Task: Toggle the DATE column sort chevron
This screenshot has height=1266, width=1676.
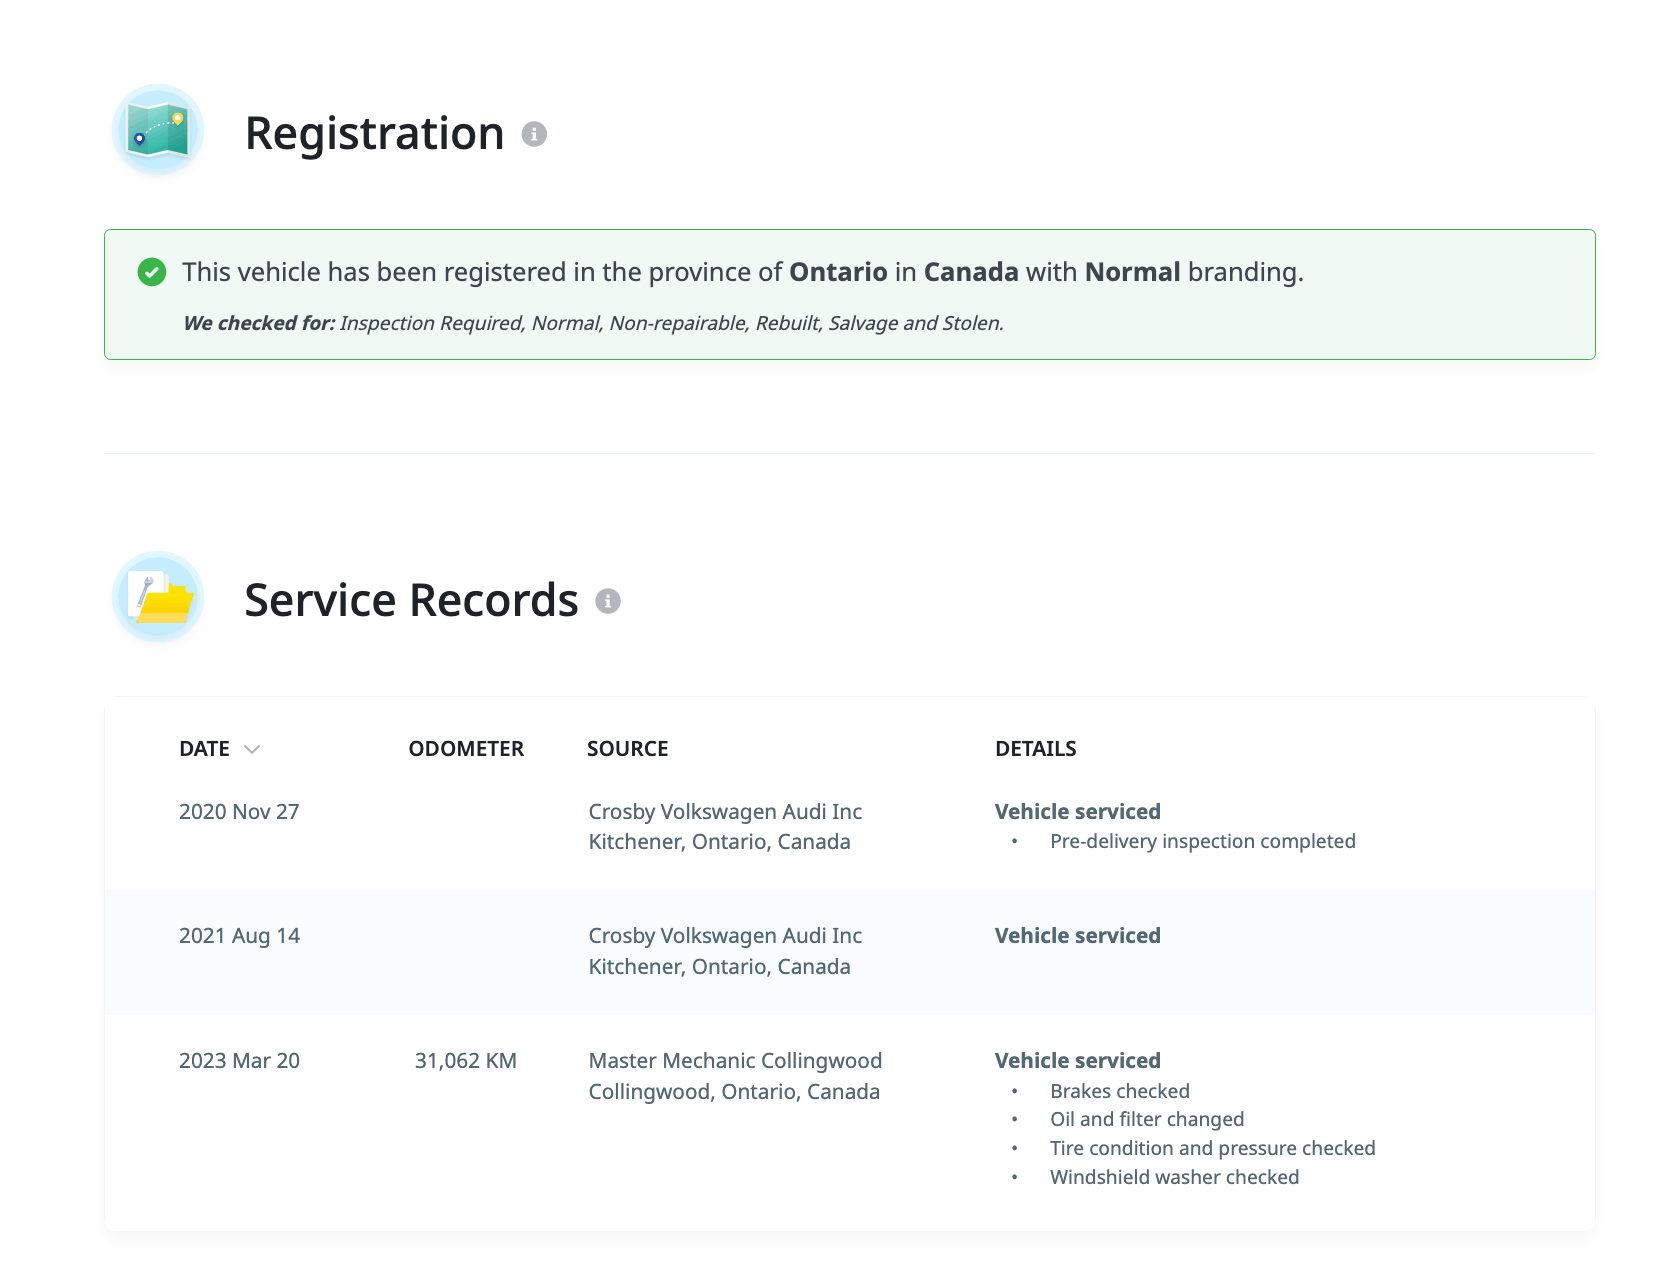Action: click(x=252, y=749)
